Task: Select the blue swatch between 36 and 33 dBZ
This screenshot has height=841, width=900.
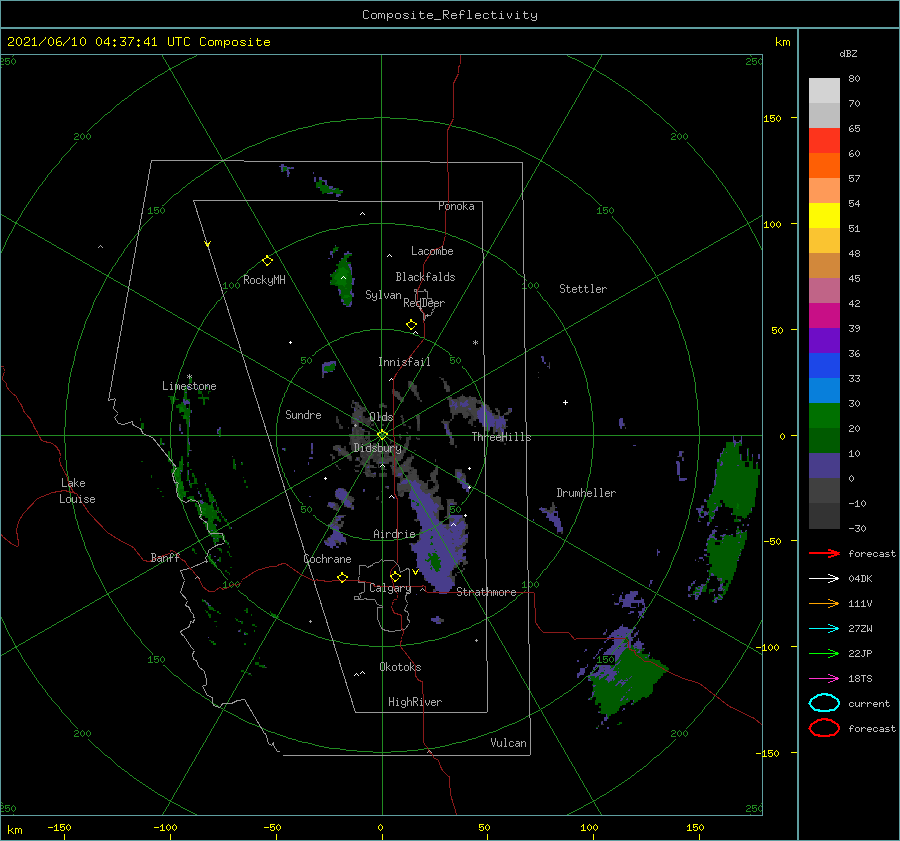Action: (x=824, y=366)
